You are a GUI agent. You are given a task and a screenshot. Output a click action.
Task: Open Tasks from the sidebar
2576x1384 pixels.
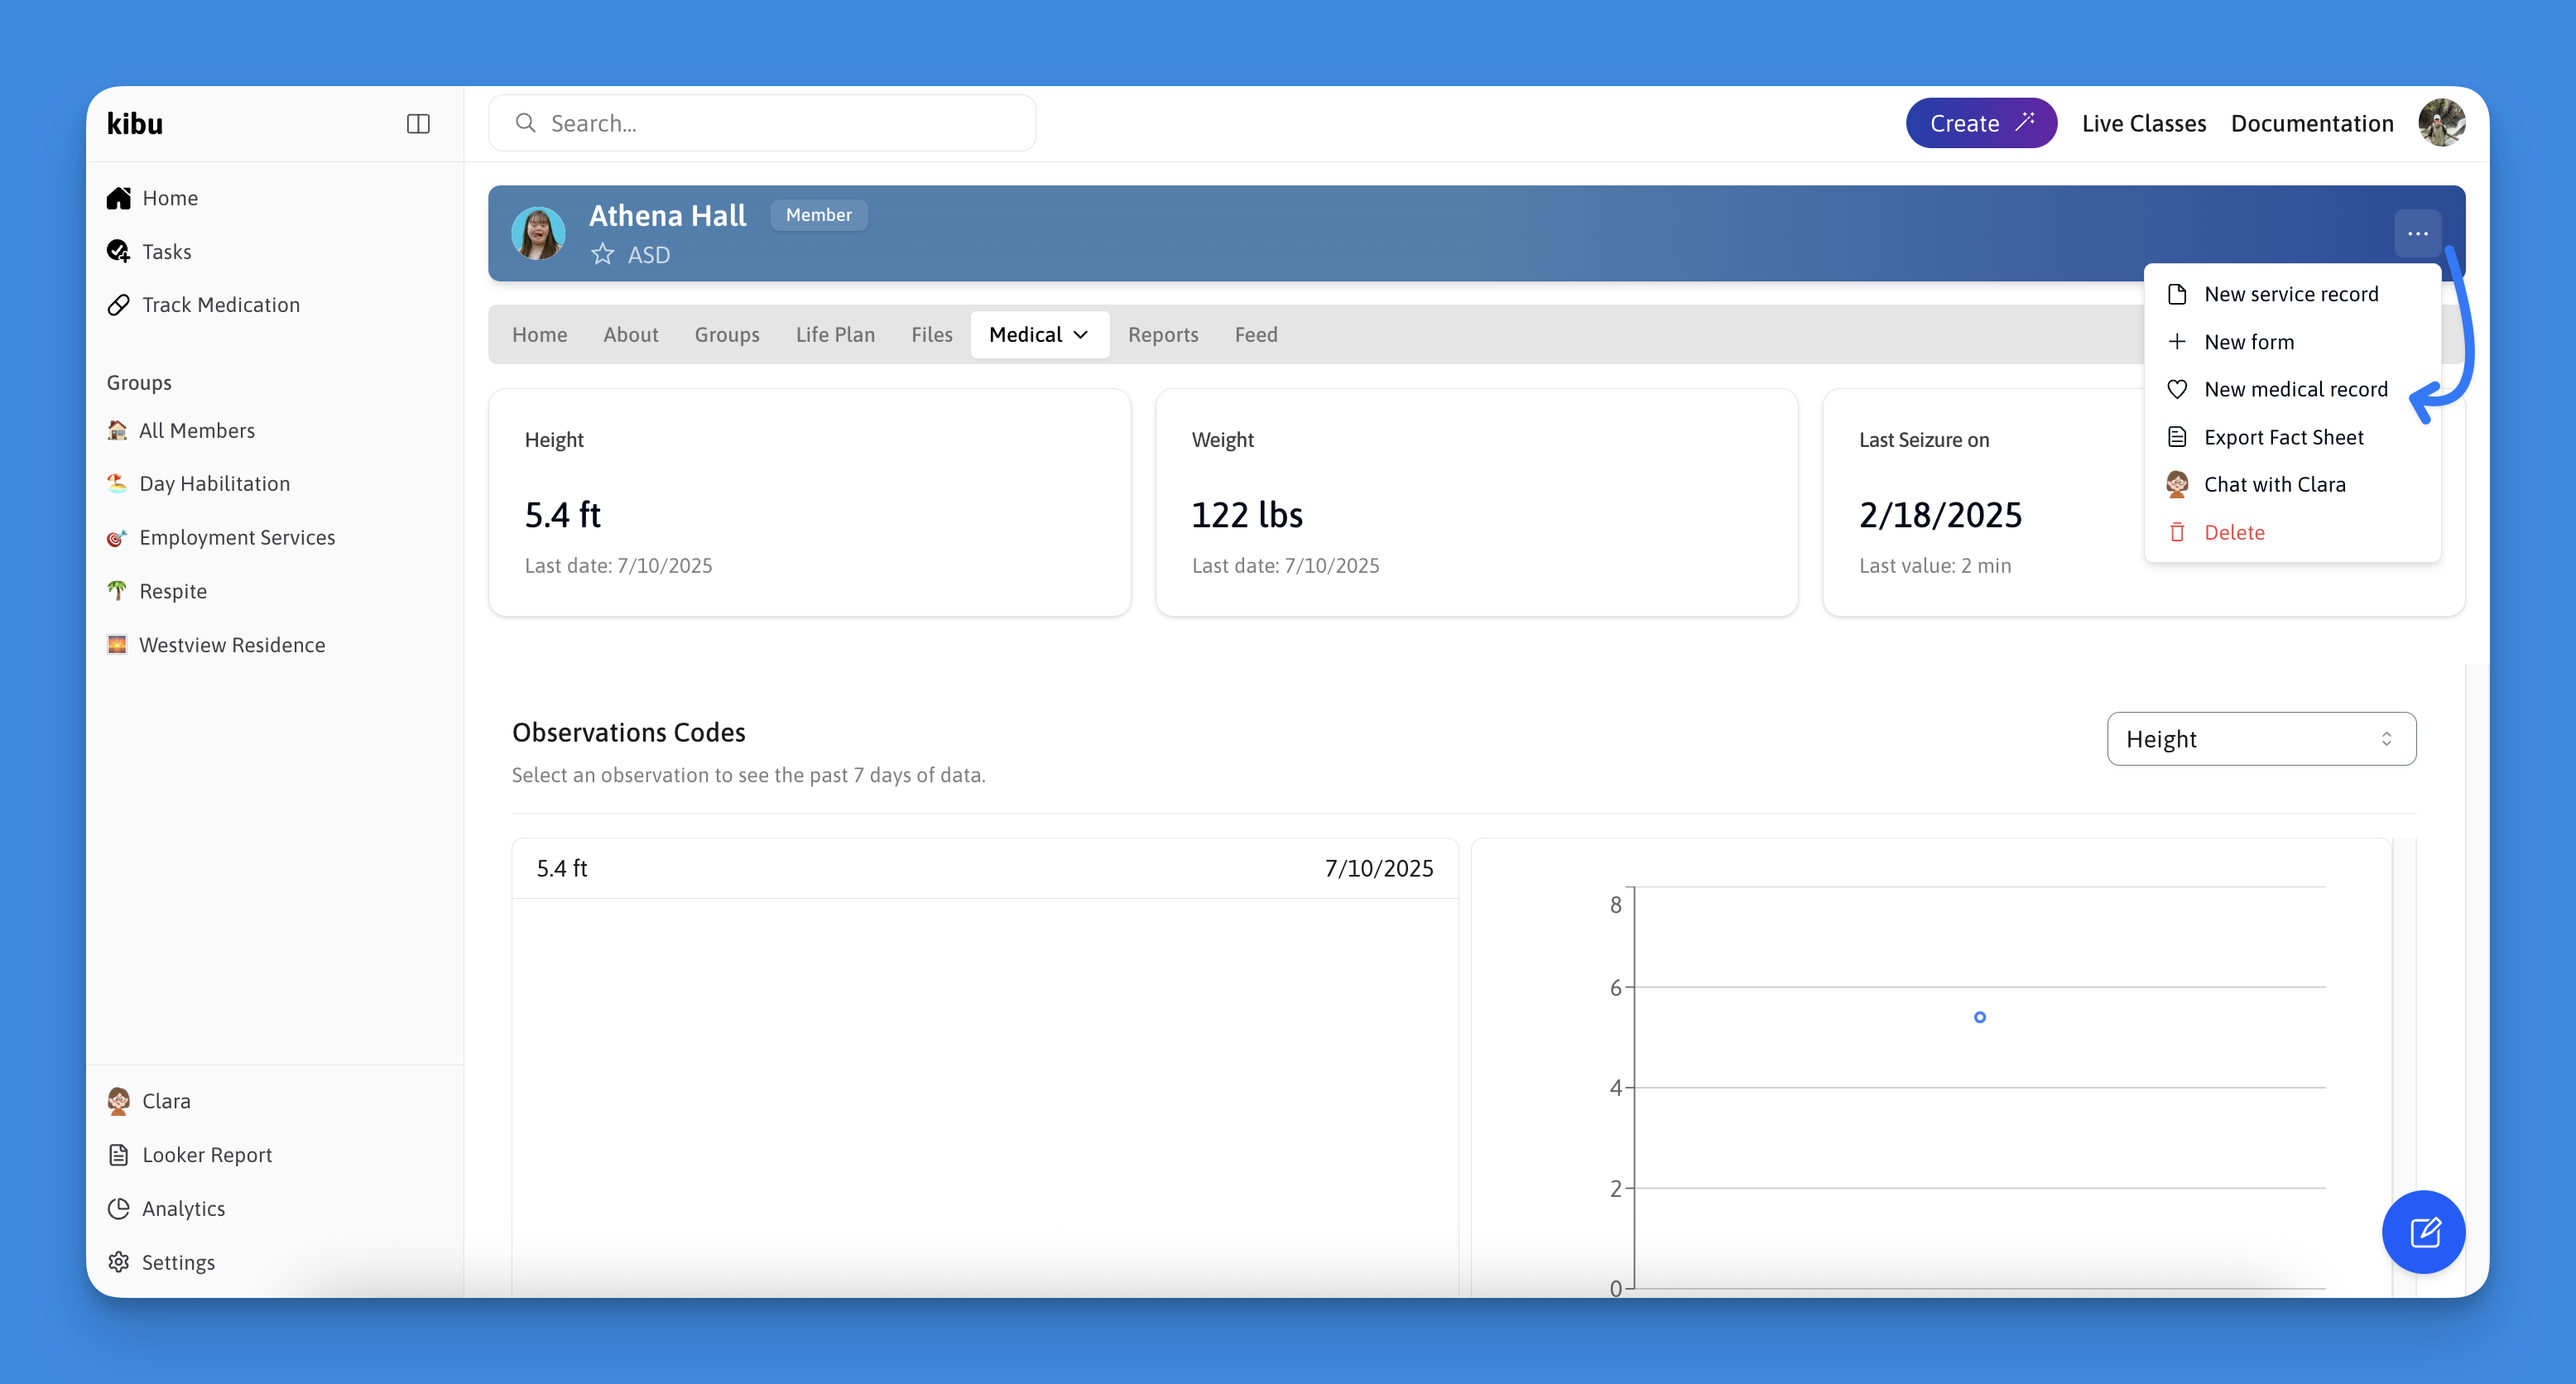coord(166,251)
